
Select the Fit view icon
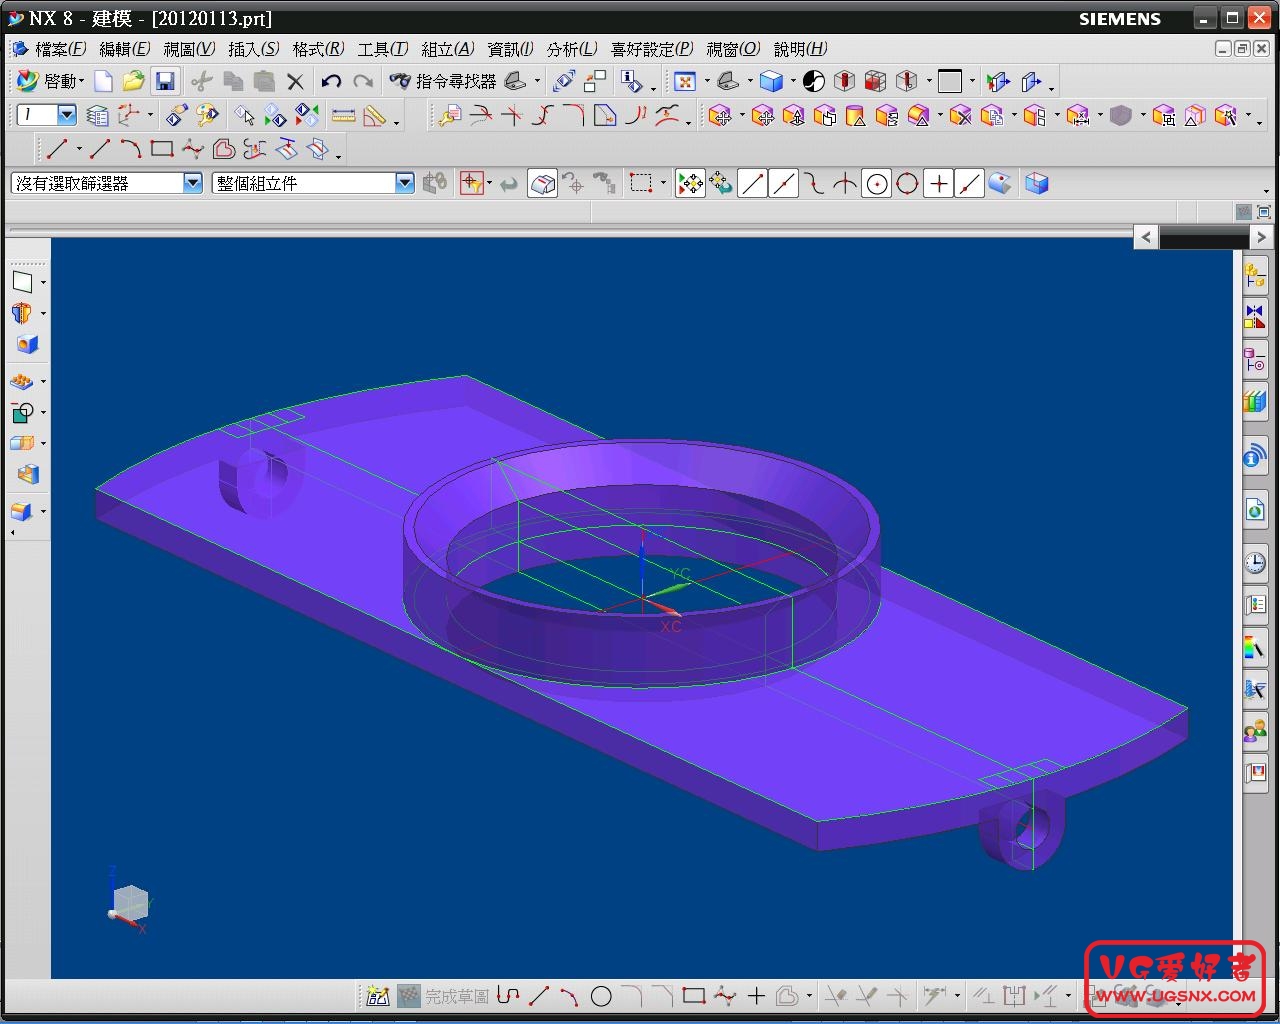coord(685,81)
